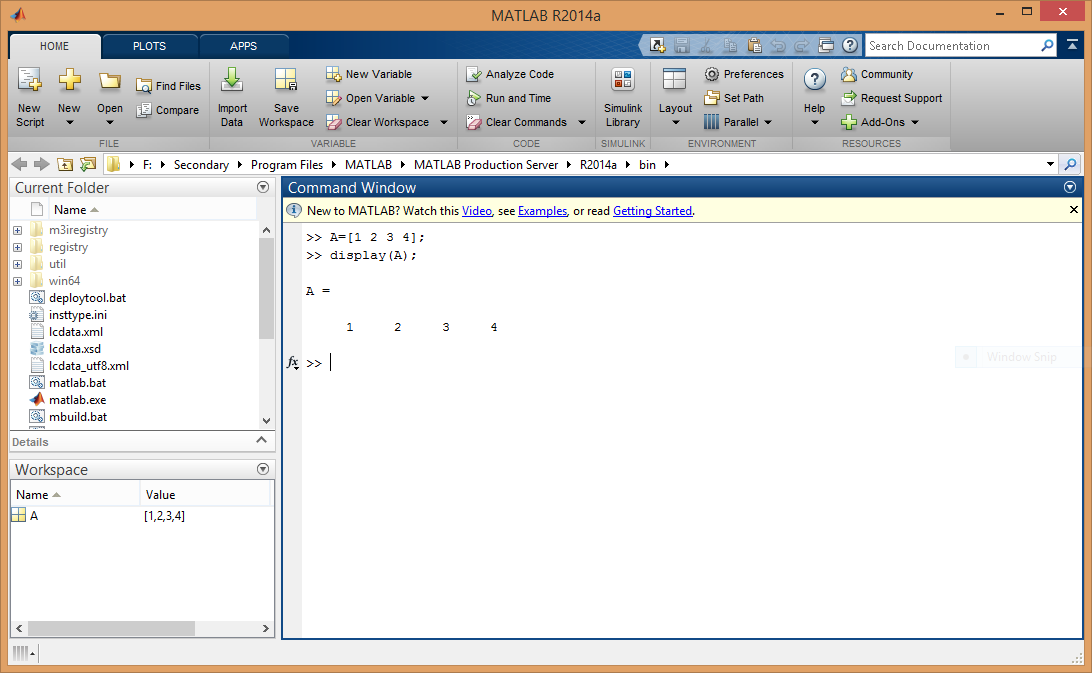1092x673 pixels.
Task: Select deploytool.bat file
Action: coord(87,298)
